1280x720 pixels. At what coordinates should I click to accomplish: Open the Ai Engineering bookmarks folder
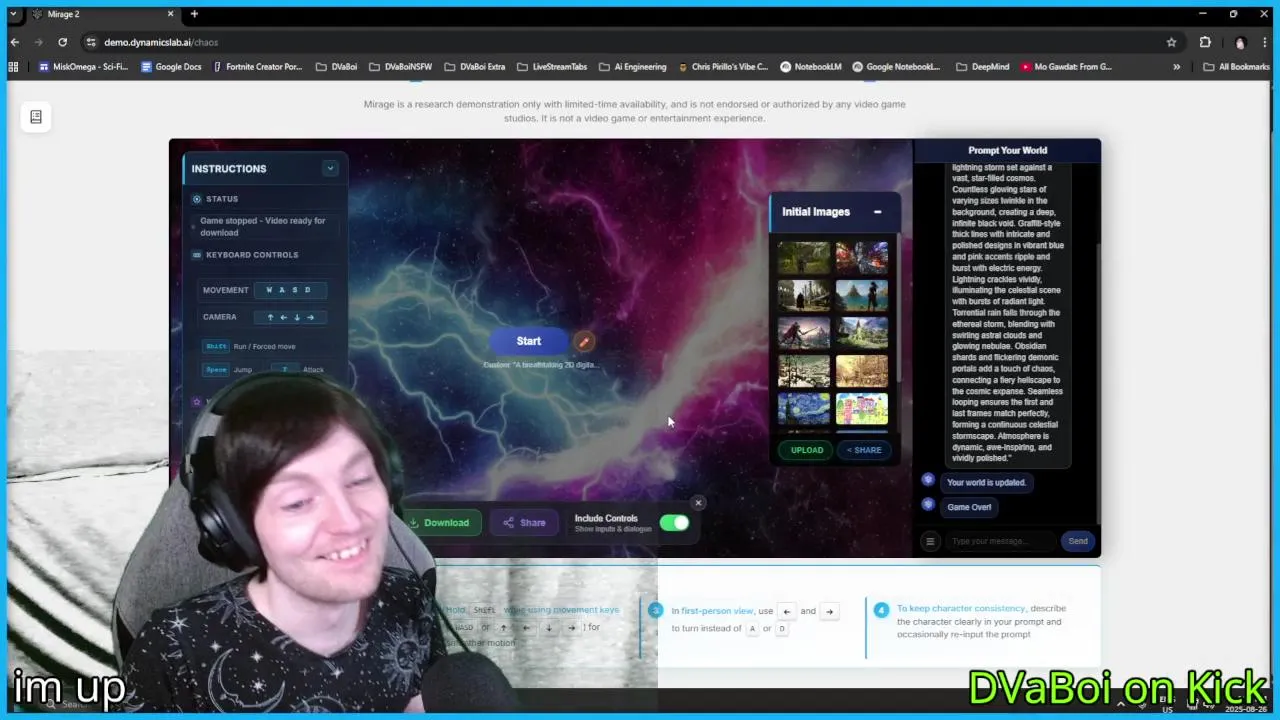click(x=633, y=67)
